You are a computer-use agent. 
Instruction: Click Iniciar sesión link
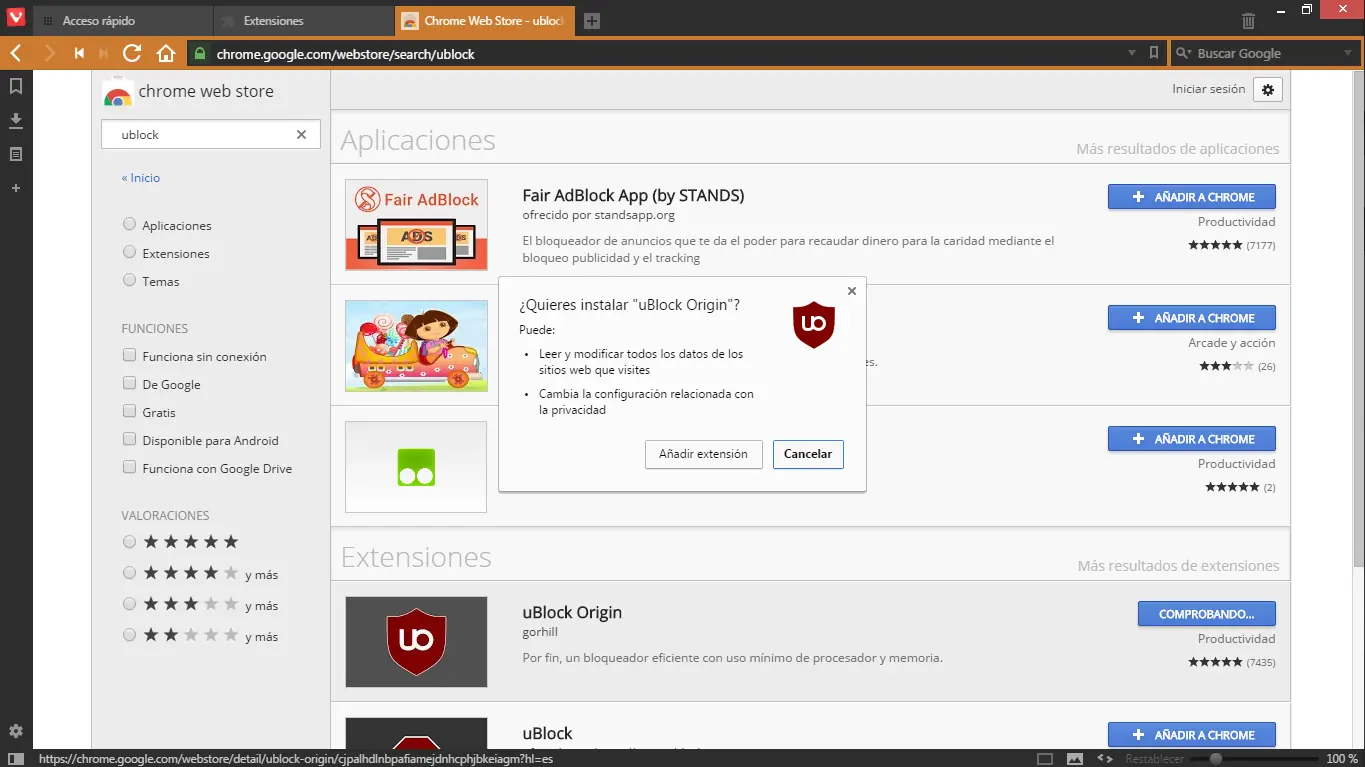1208,89
